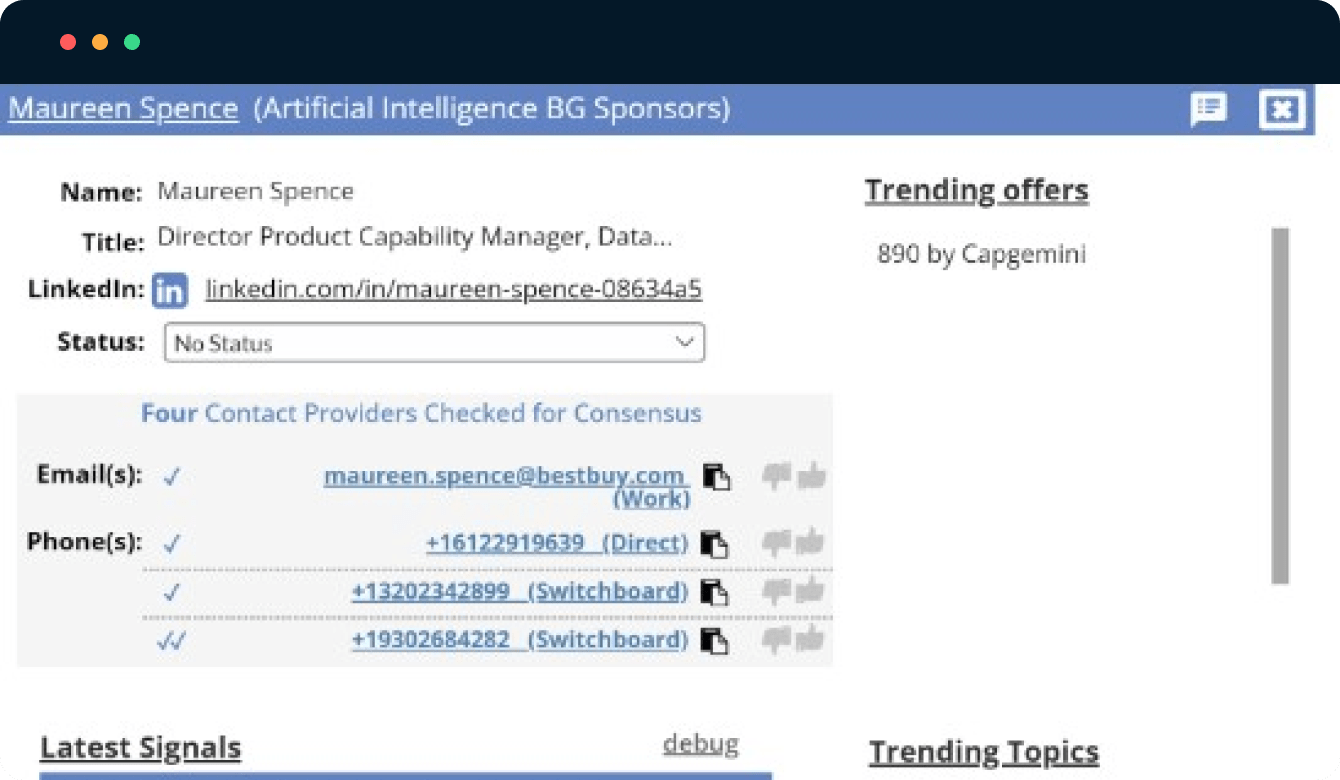Click the Trending offers scrollbar

click(x=1279, y=405)
